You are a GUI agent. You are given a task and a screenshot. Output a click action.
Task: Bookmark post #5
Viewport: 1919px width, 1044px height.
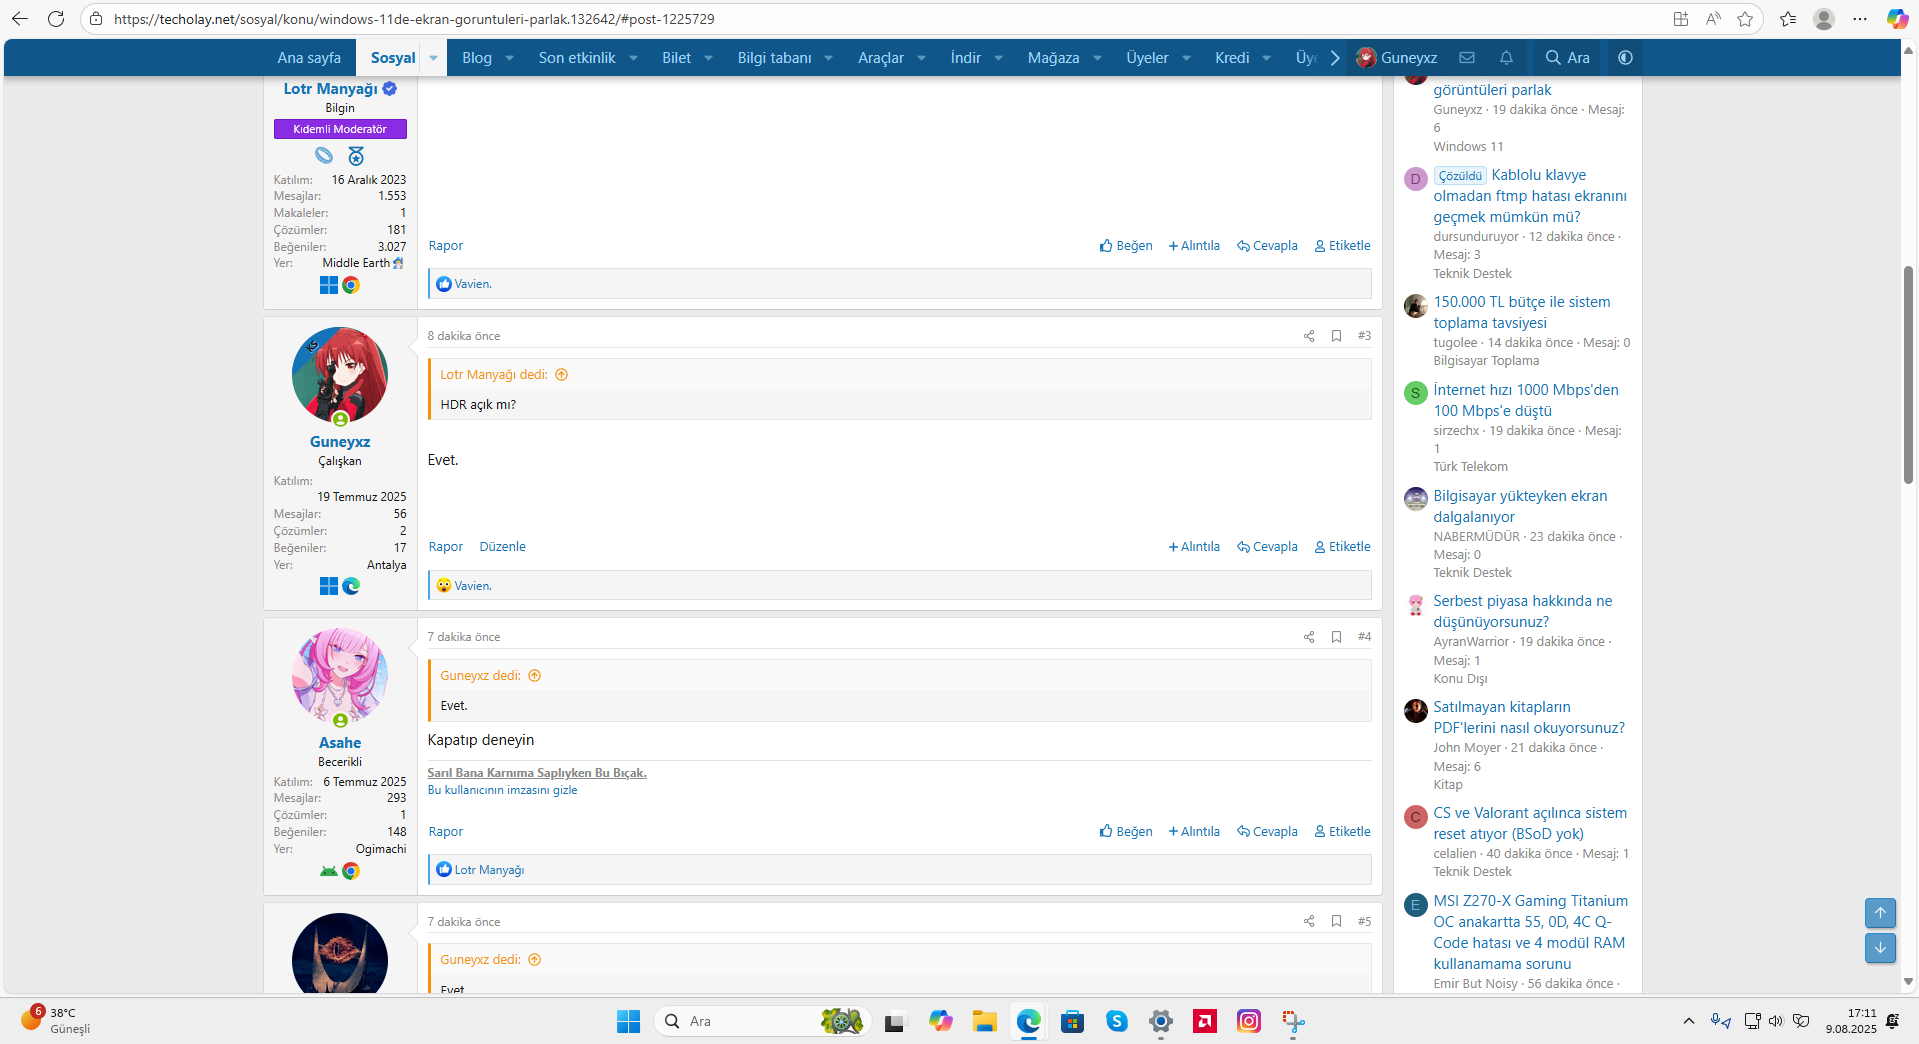(1336, 921)
